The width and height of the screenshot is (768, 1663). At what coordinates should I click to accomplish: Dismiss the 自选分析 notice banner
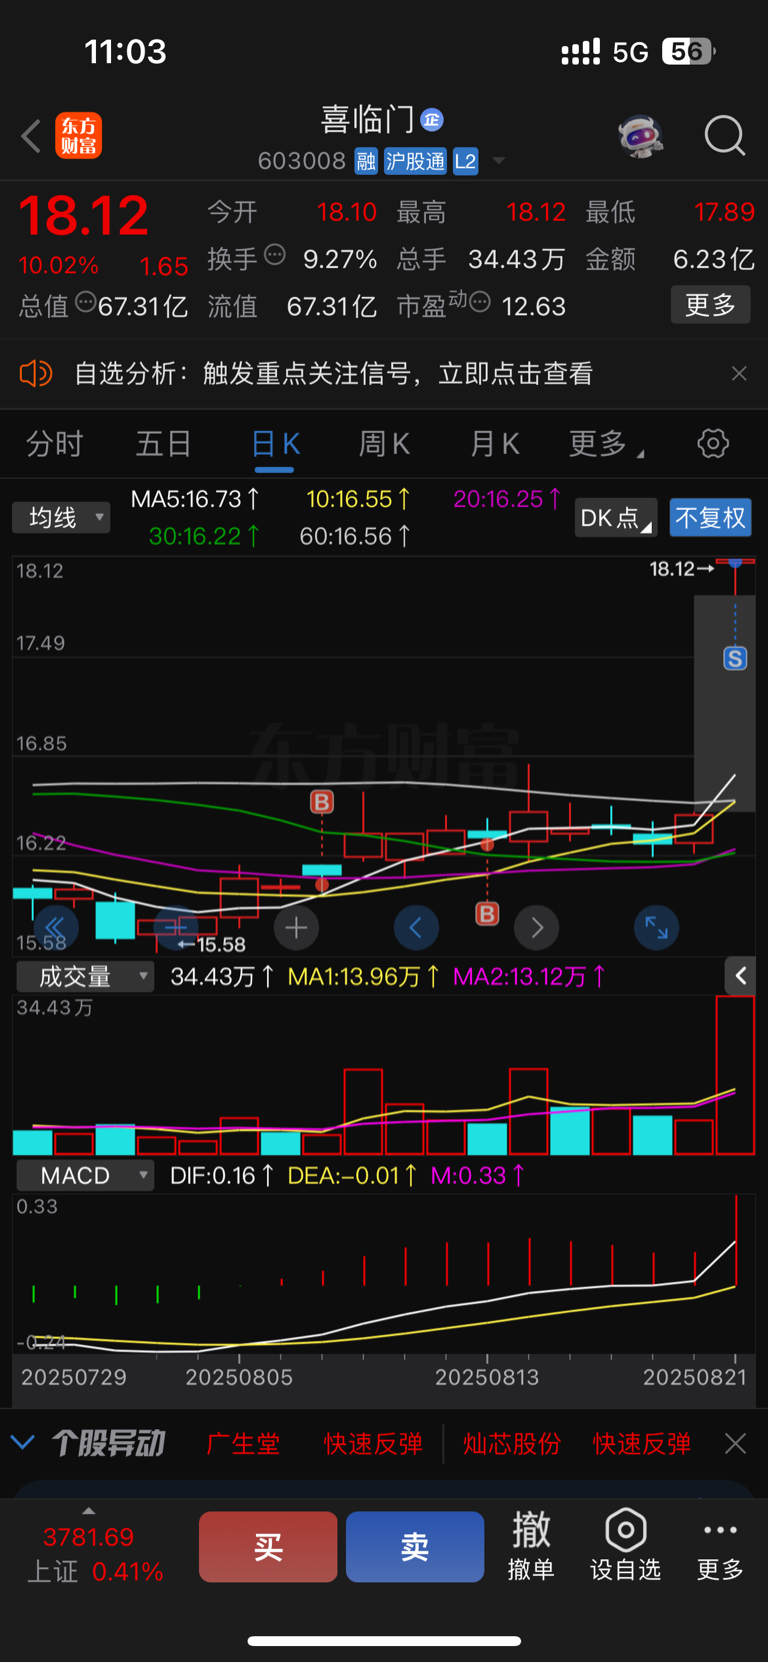point(739,374)
